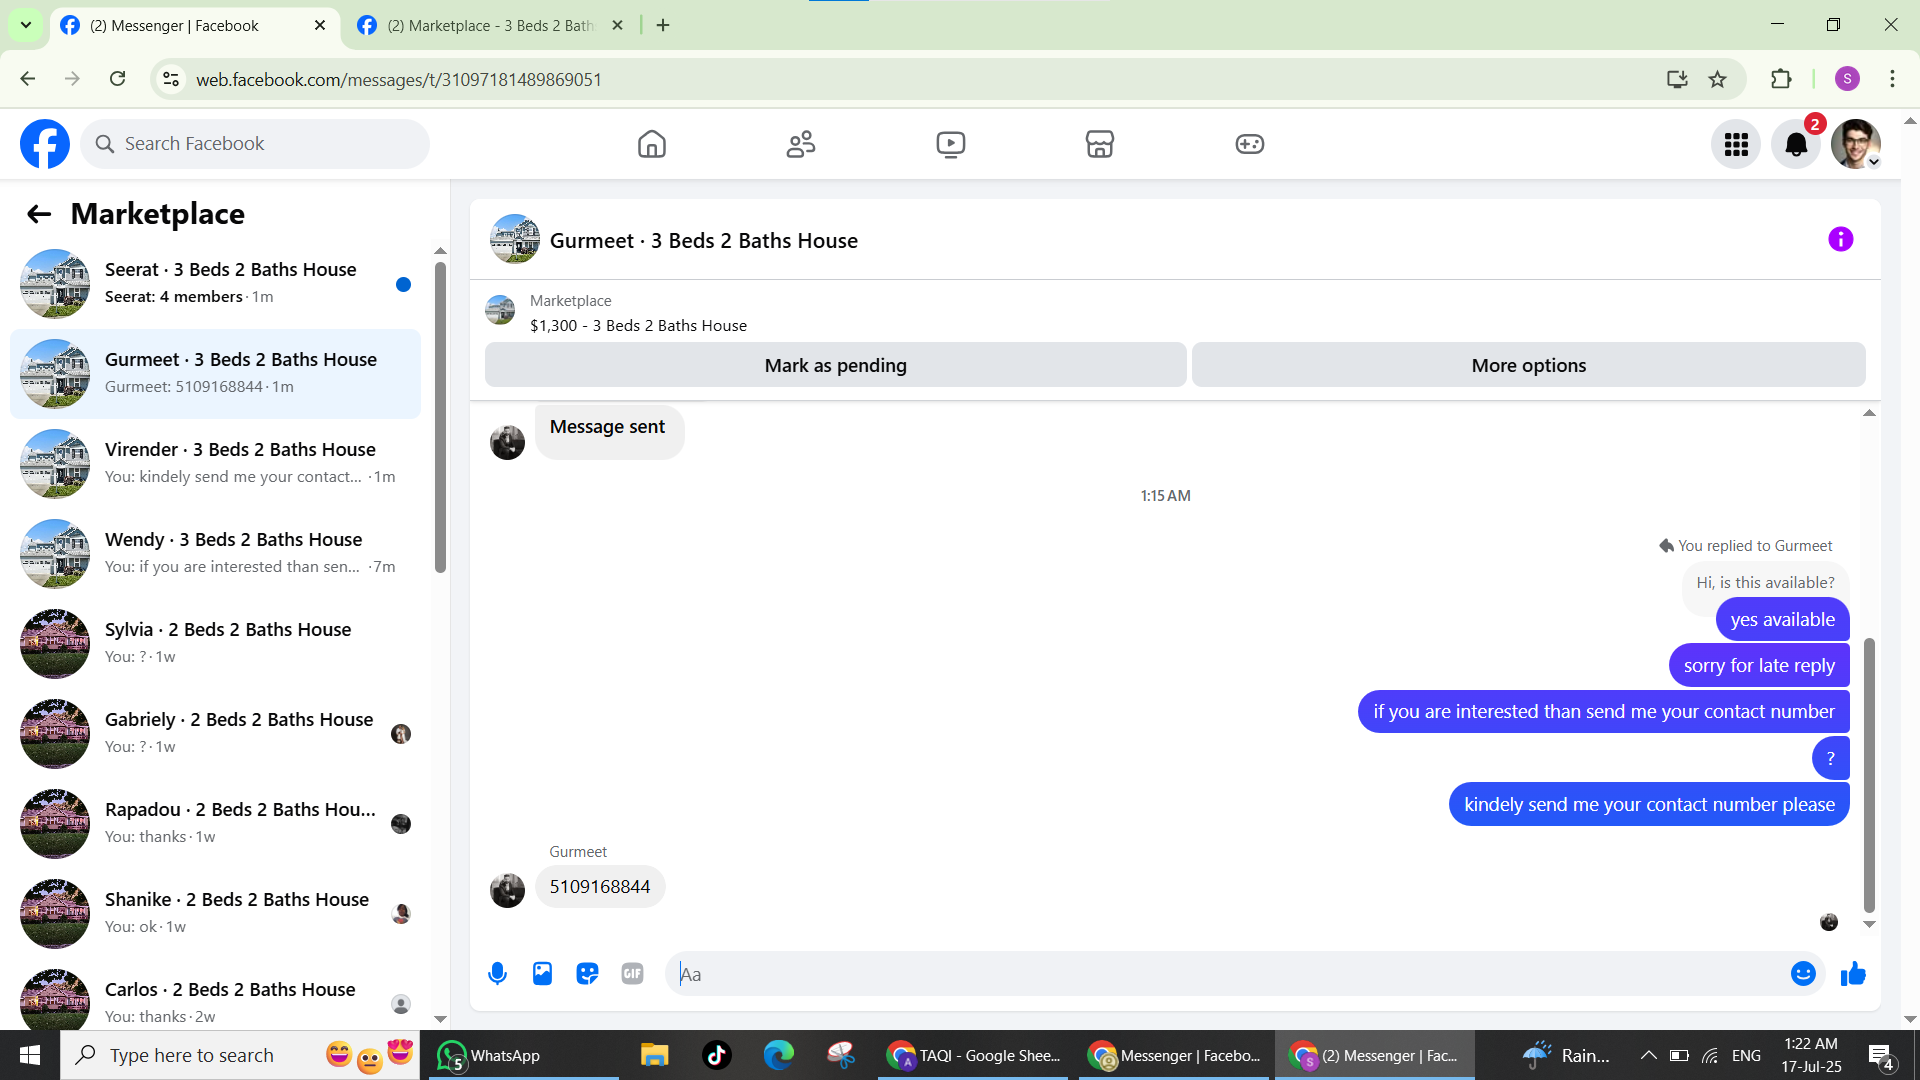
Task: Click the Marketplace back arrow
Action: [x=39, y=214]
